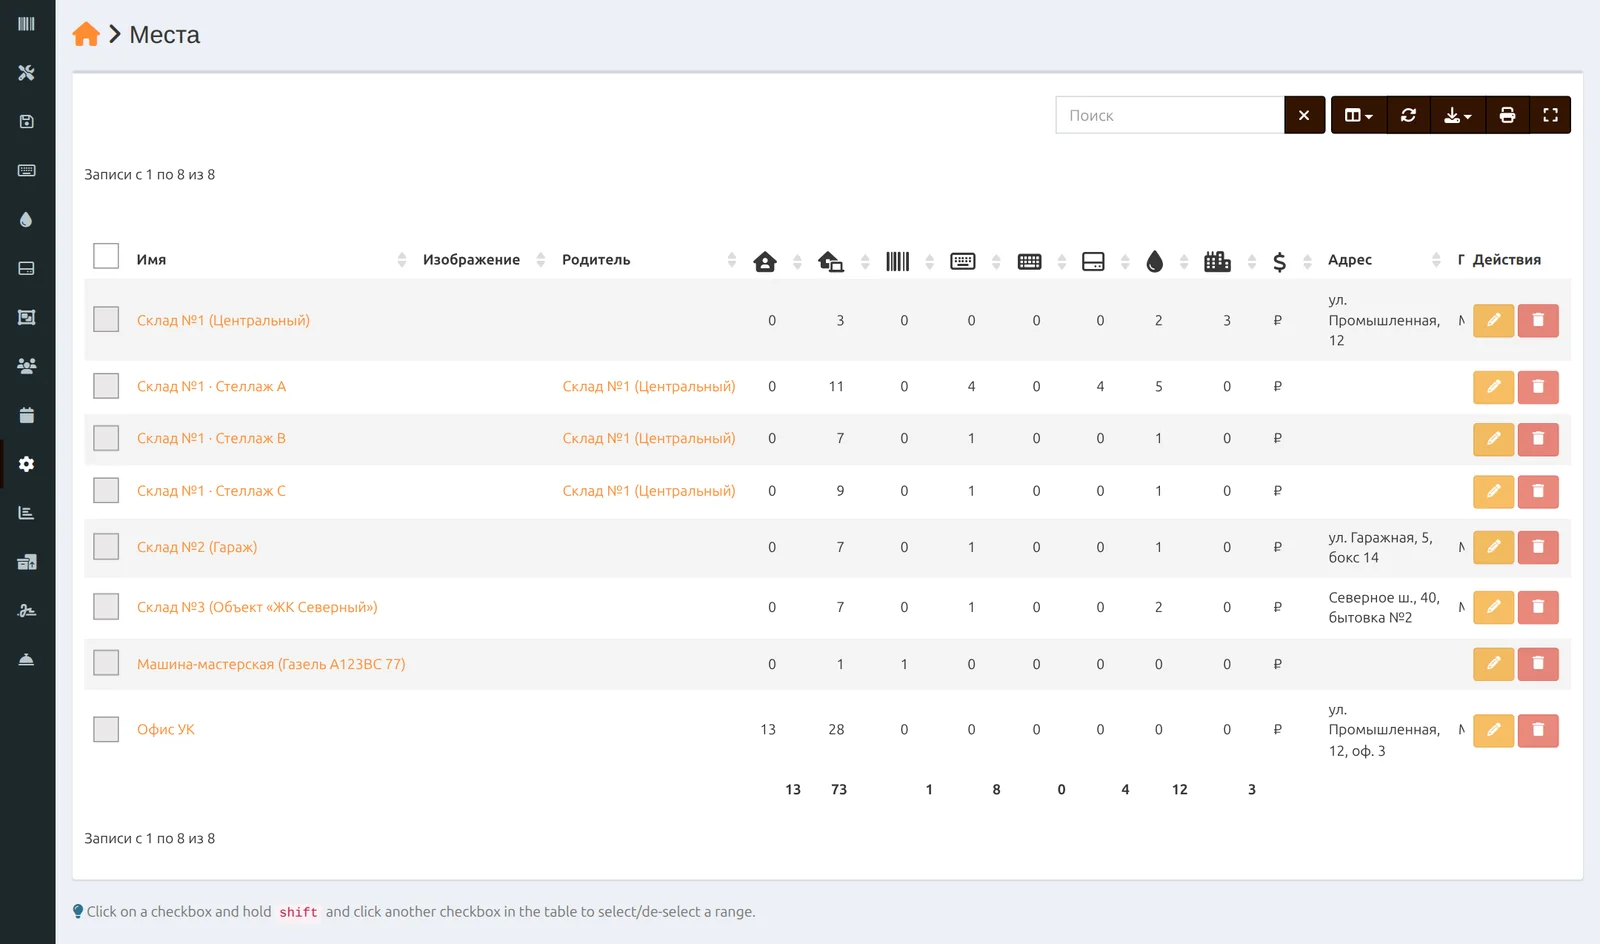Sort by the Адрес column header

(x=1350, y=260)
